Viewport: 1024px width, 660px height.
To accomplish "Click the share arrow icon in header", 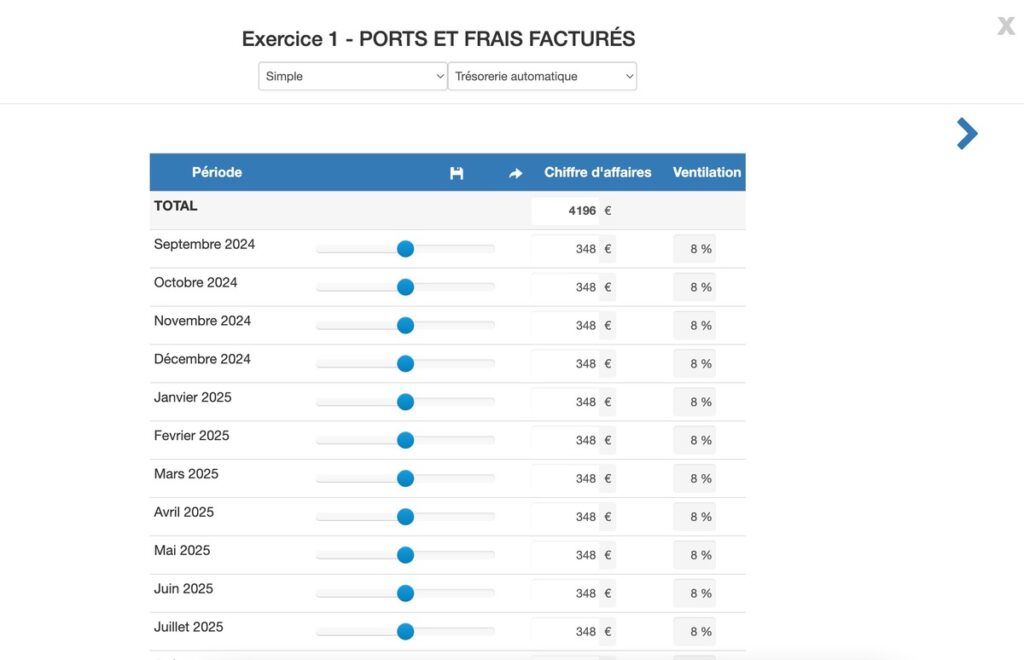I will click(x=516, y=173).
